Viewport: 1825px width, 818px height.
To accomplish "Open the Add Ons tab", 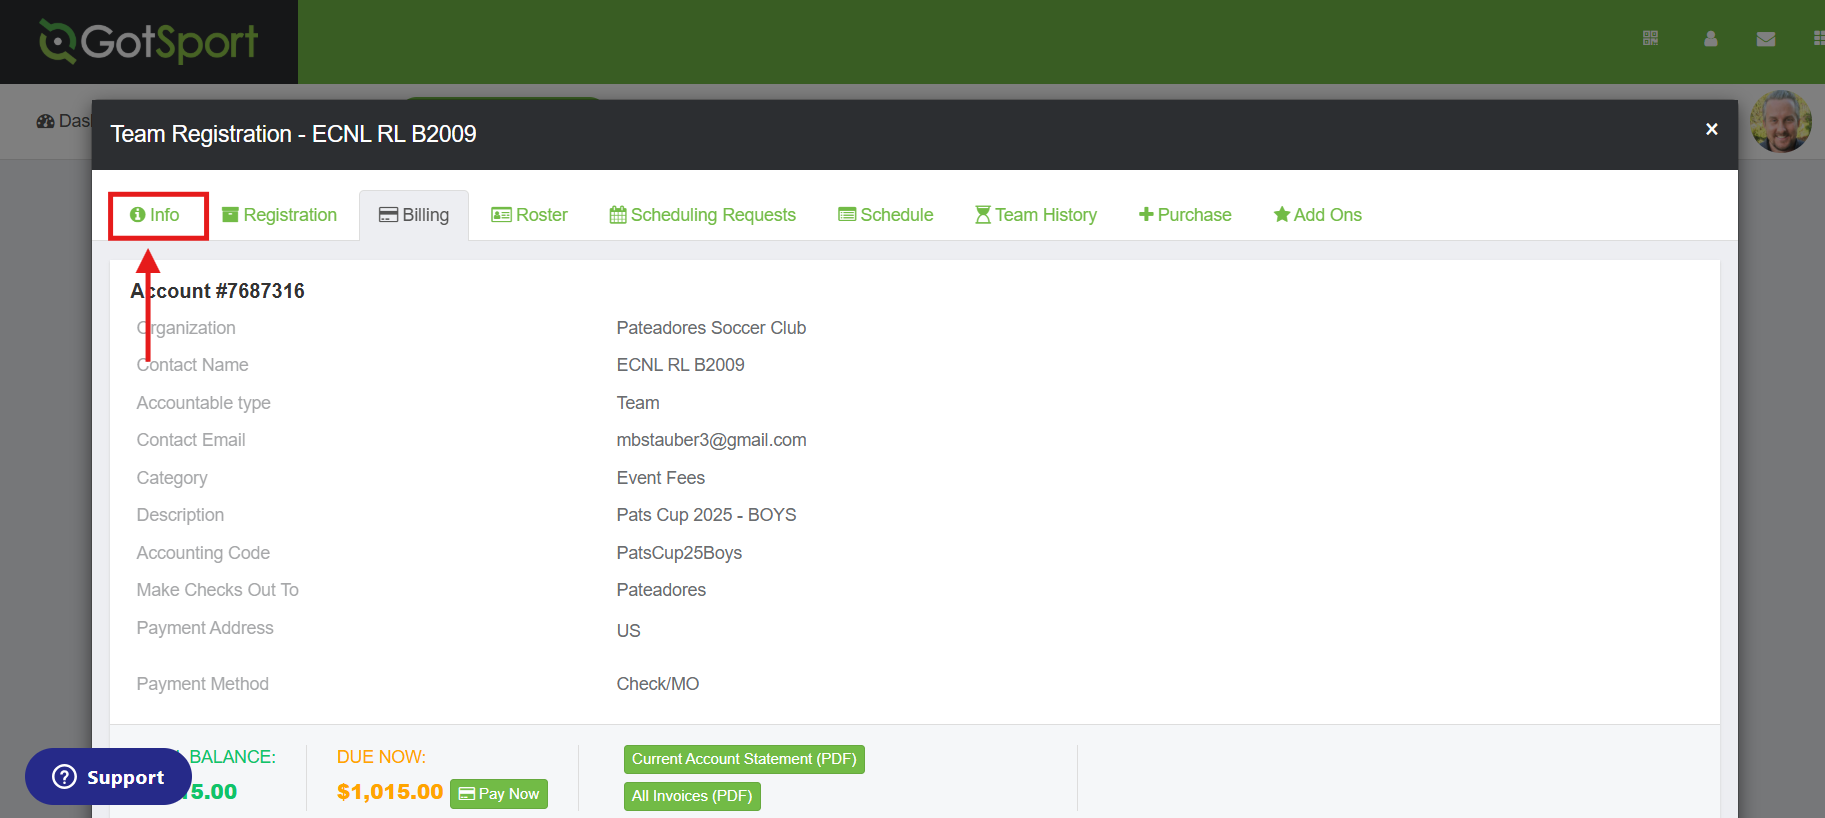I will click(x=1318, y=215).
